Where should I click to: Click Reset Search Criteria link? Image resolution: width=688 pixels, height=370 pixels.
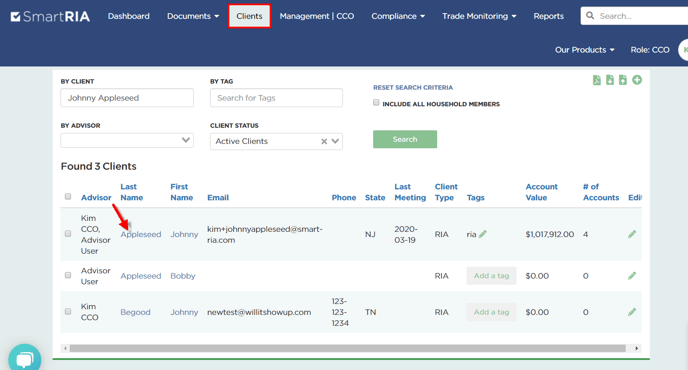(413, 88)
